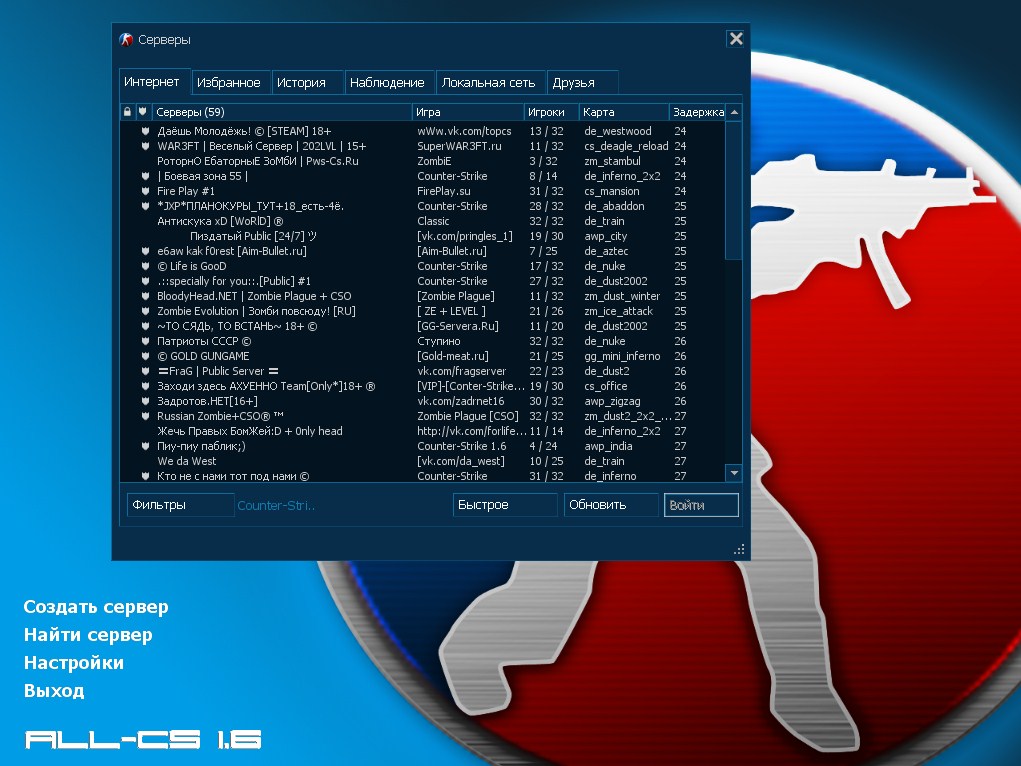The image size is (1021, 766).
Task: Click the map name gg_mini_inferno
Action: click(622, 356)
